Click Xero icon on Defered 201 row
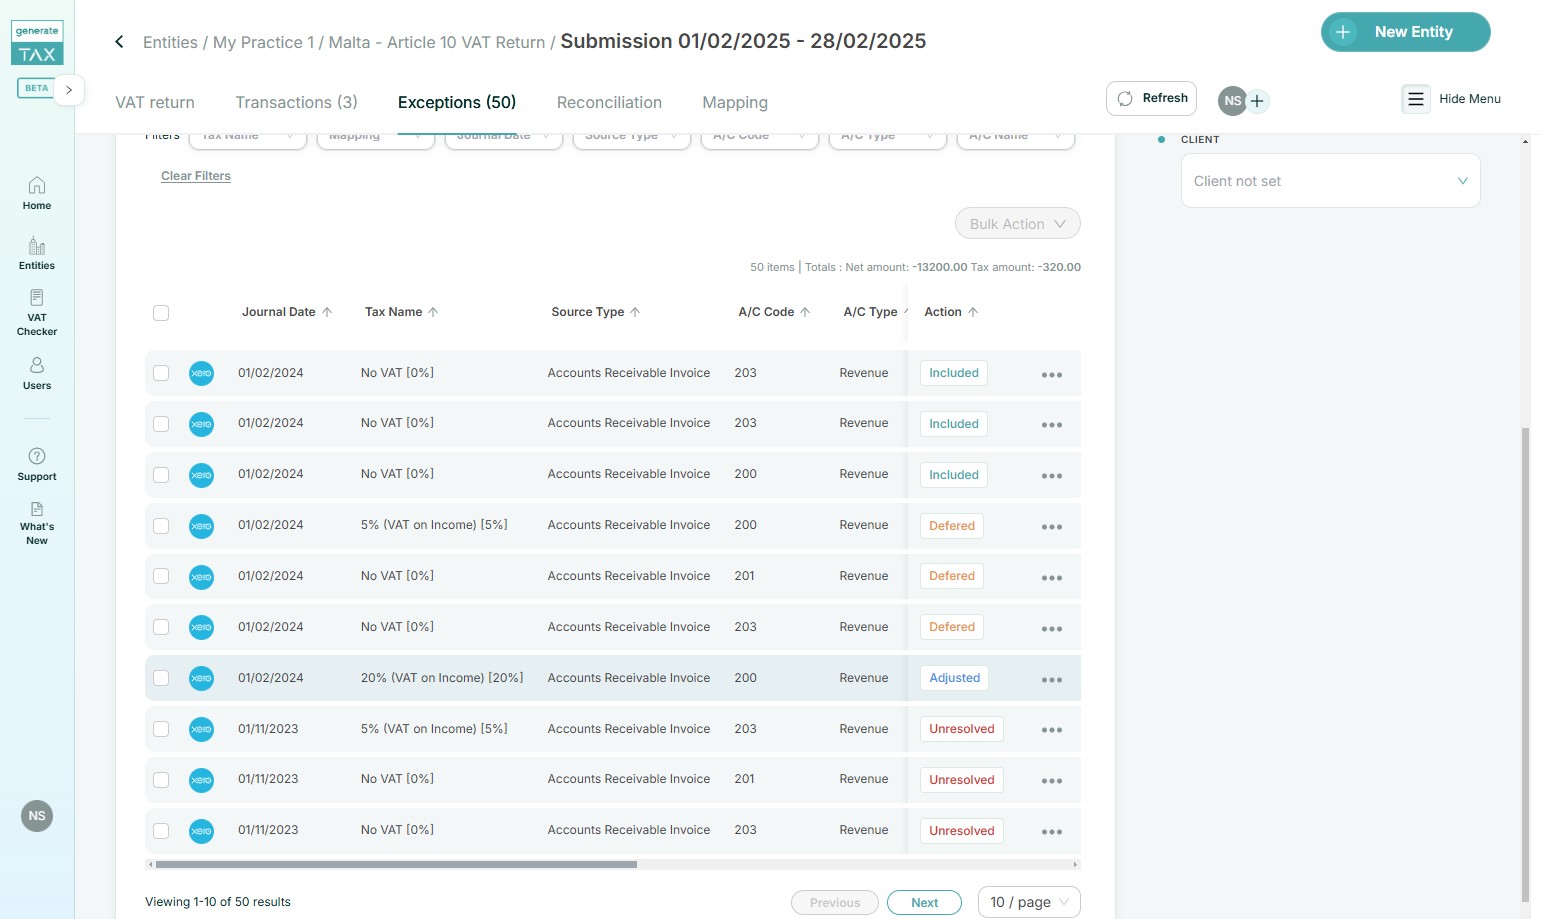Image resolution: width=1541 pixels, height=919 pixels. [201, 577]
